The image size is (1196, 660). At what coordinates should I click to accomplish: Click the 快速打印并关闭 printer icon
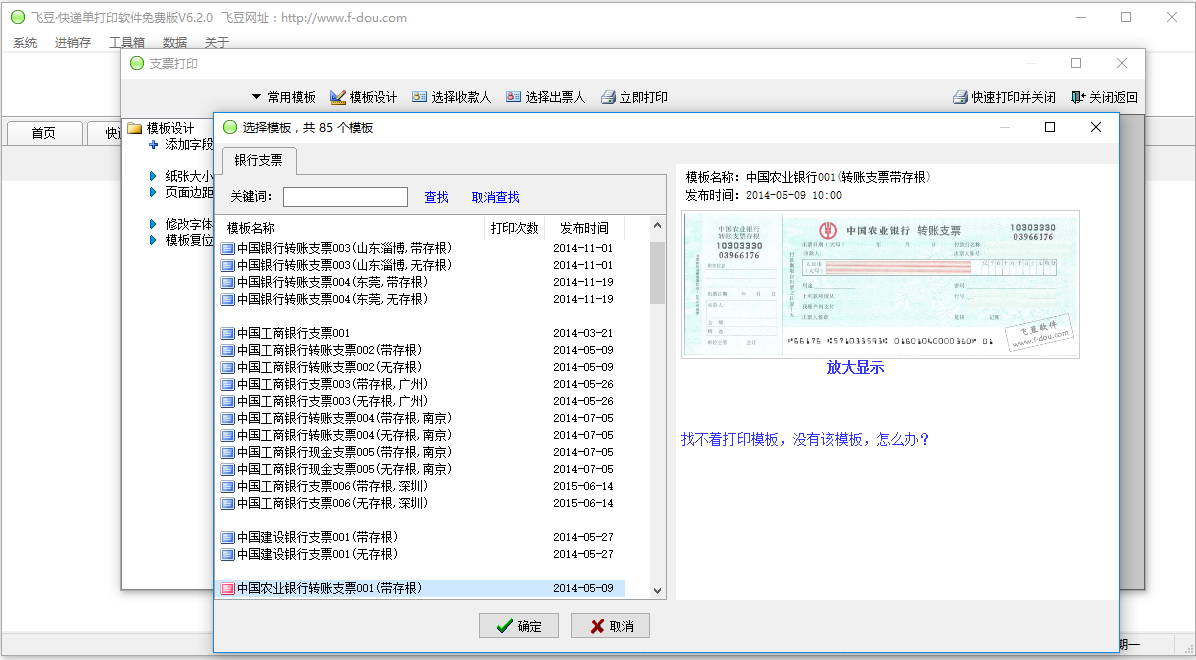[x=960, y=98]
